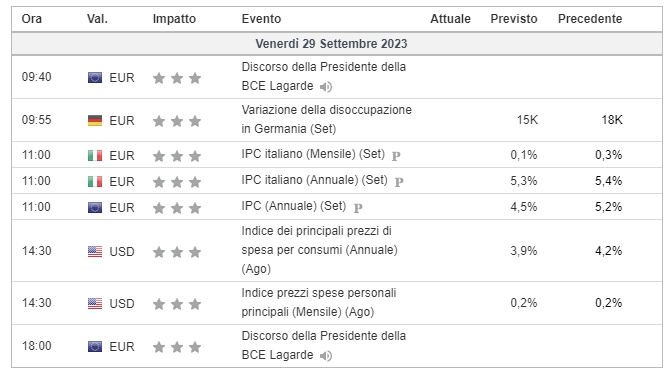Click the US flag in the 14:30 Annuale row
Image resolution: width=669 pixels, height=370 pixels.
pyautogui.click(x=95, y=252)
